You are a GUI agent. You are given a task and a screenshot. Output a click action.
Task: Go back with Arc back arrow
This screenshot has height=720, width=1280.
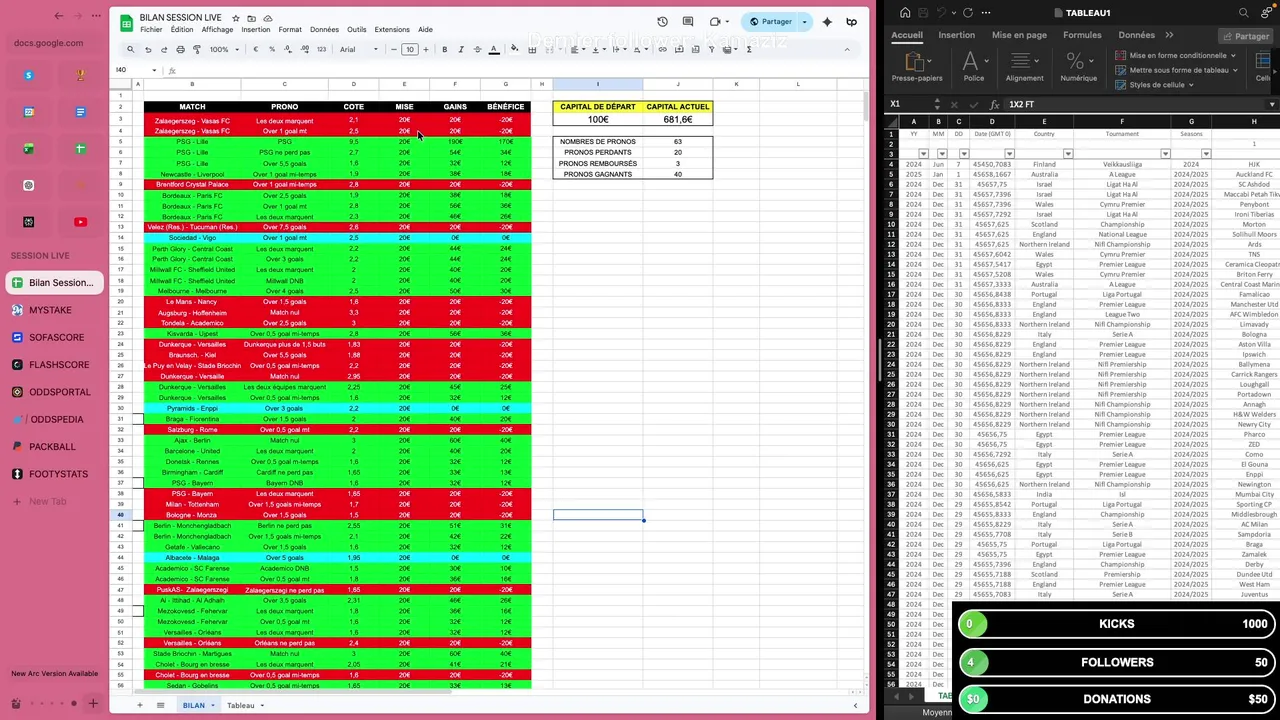59,16
